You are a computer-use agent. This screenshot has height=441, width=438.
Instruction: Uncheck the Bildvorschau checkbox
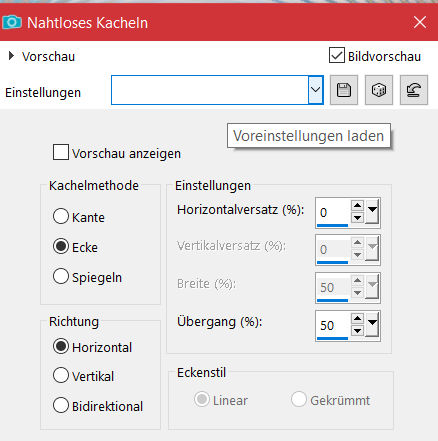point(337,55)
